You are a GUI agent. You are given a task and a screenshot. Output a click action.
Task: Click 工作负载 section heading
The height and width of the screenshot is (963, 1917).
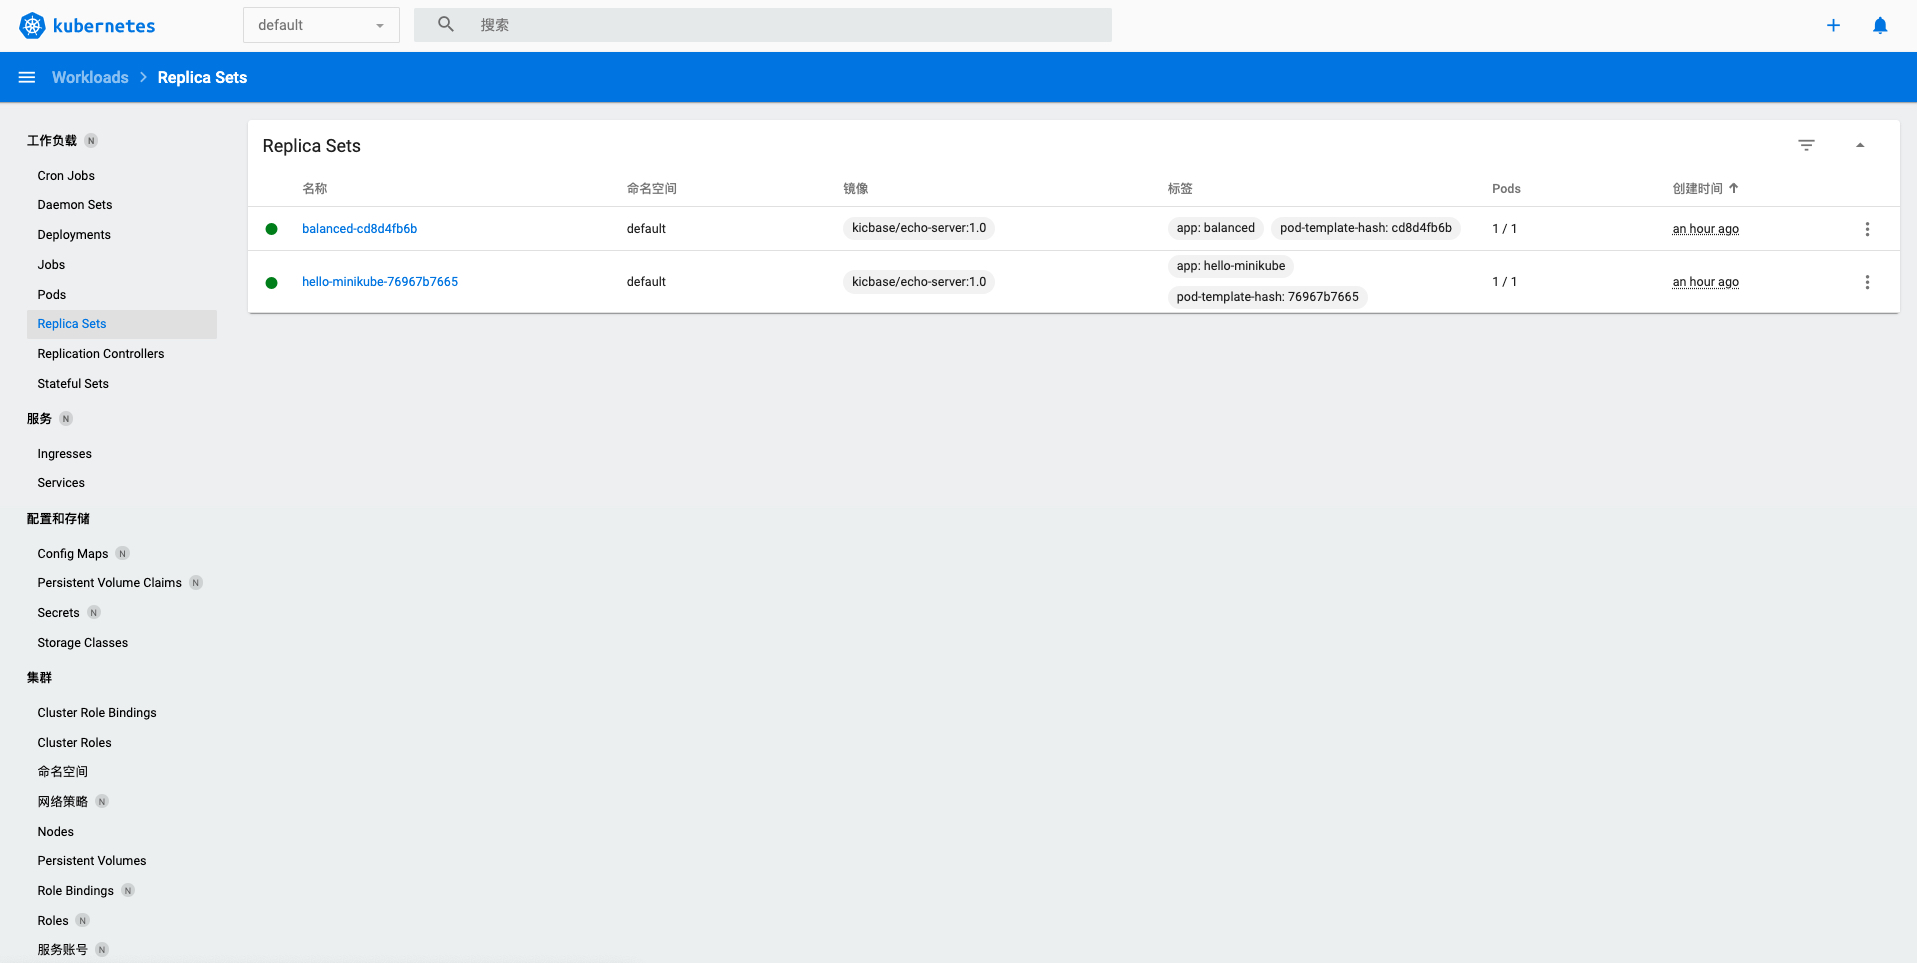click(52, 141)
